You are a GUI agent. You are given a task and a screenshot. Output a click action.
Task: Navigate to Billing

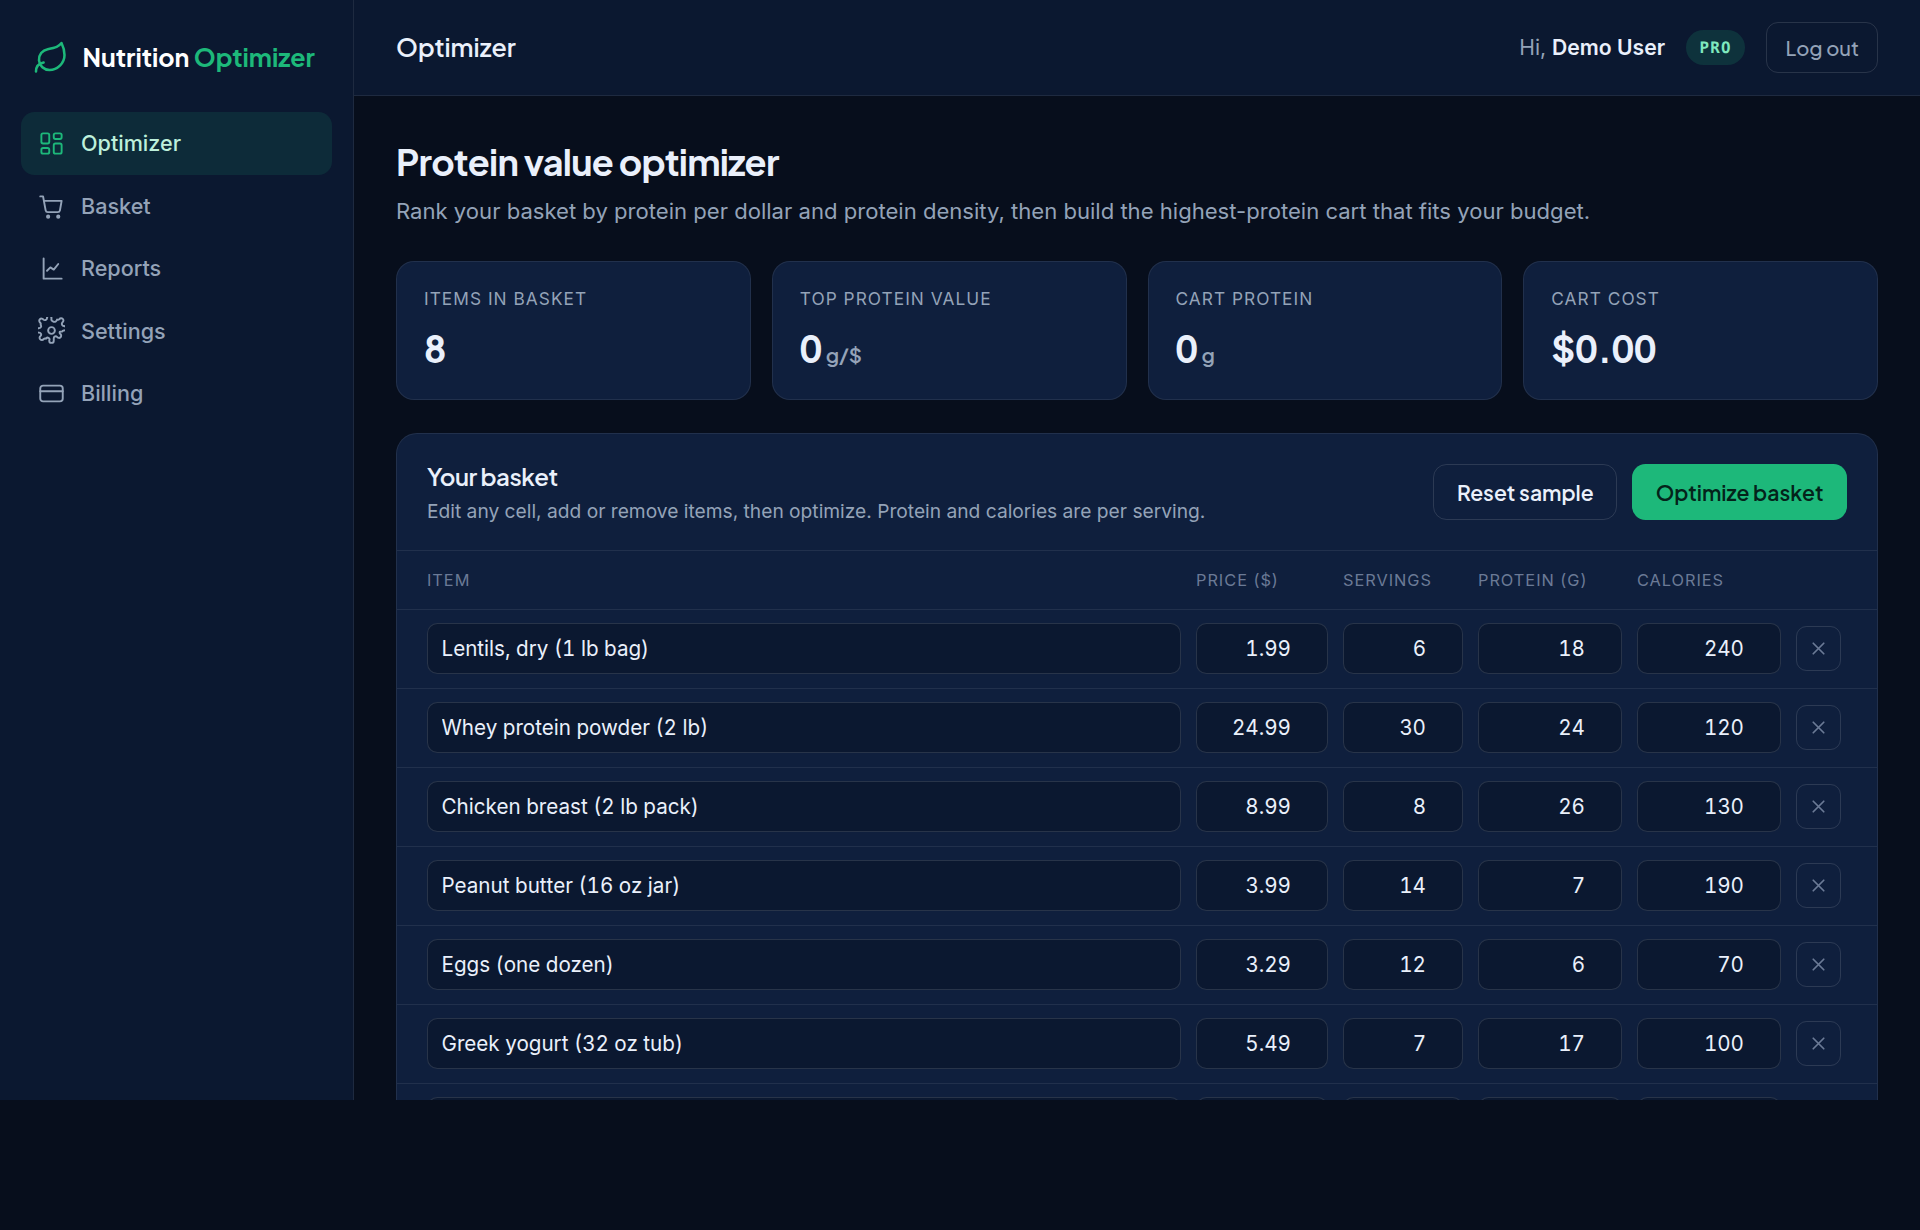pyautogui.click(x=176, y=394)
